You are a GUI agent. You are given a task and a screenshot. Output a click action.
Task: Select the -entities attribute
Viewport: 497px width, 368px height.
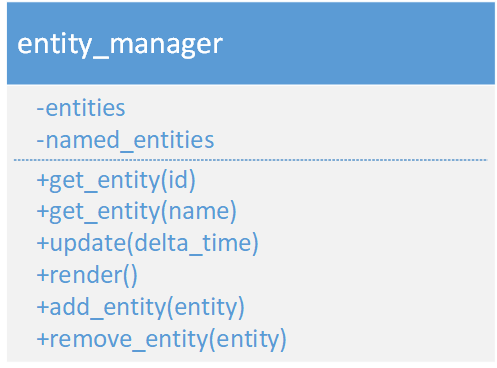pyautogui.click(x=81, y=108)
